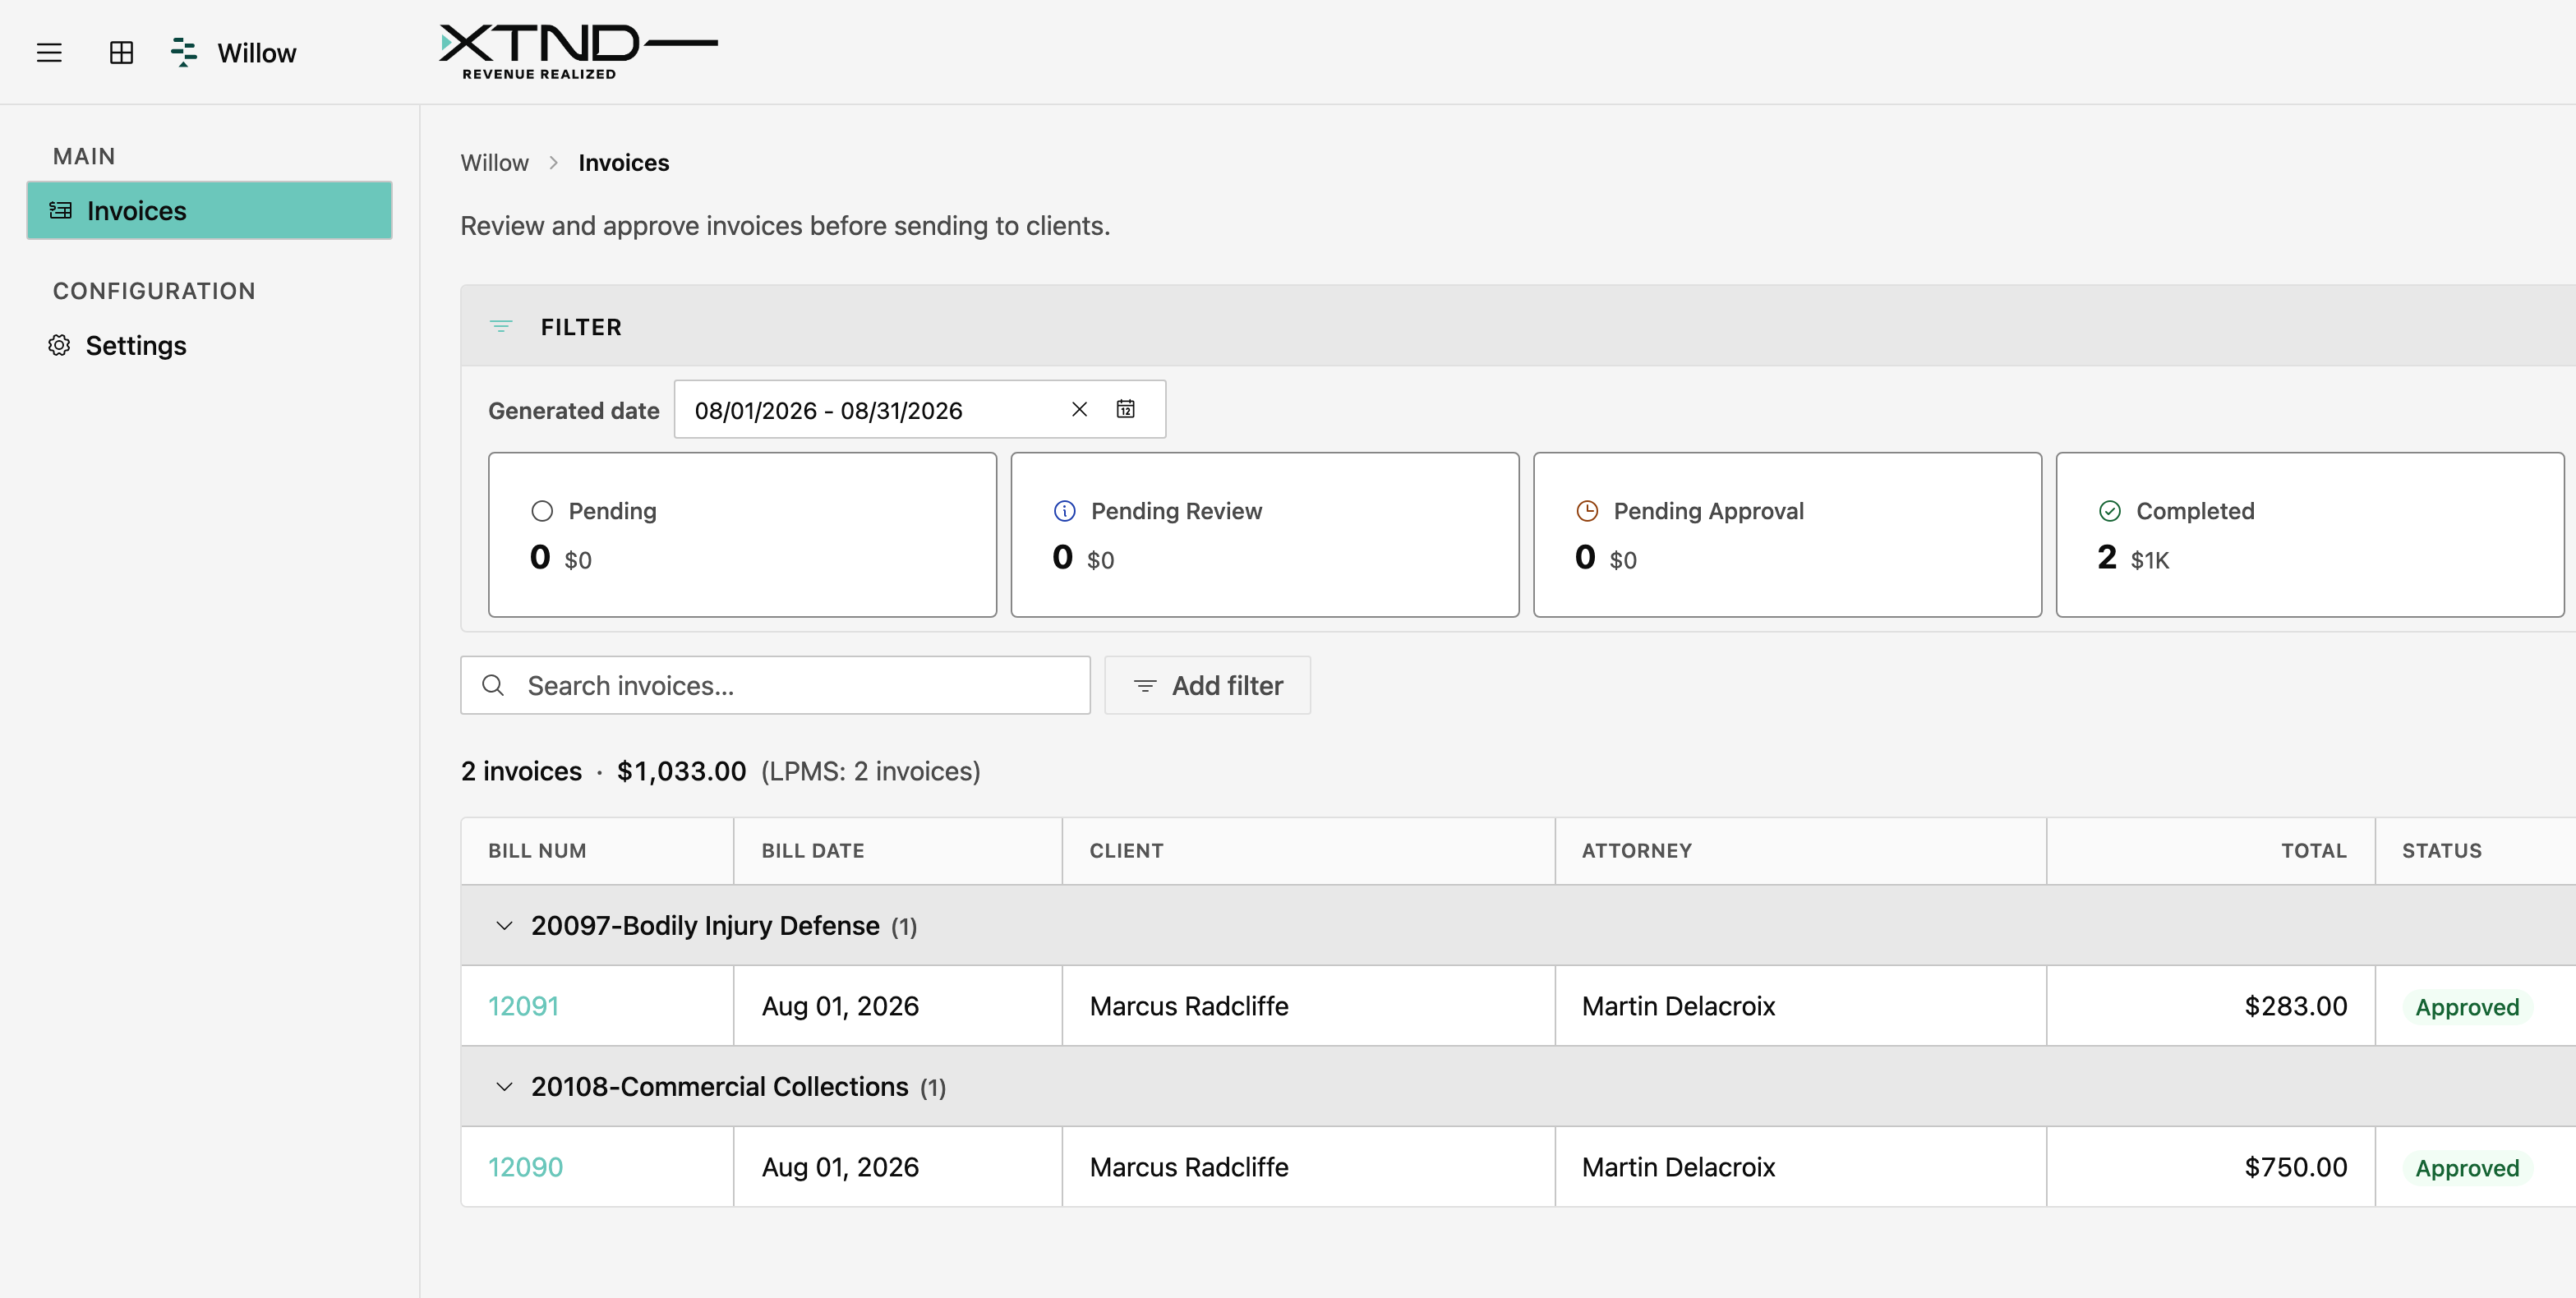Image resolution: width=2576 pixels, height=1298 pixels.
Task: Click the $1,033.00 invoices total summary
Action: tap(681, 771)
